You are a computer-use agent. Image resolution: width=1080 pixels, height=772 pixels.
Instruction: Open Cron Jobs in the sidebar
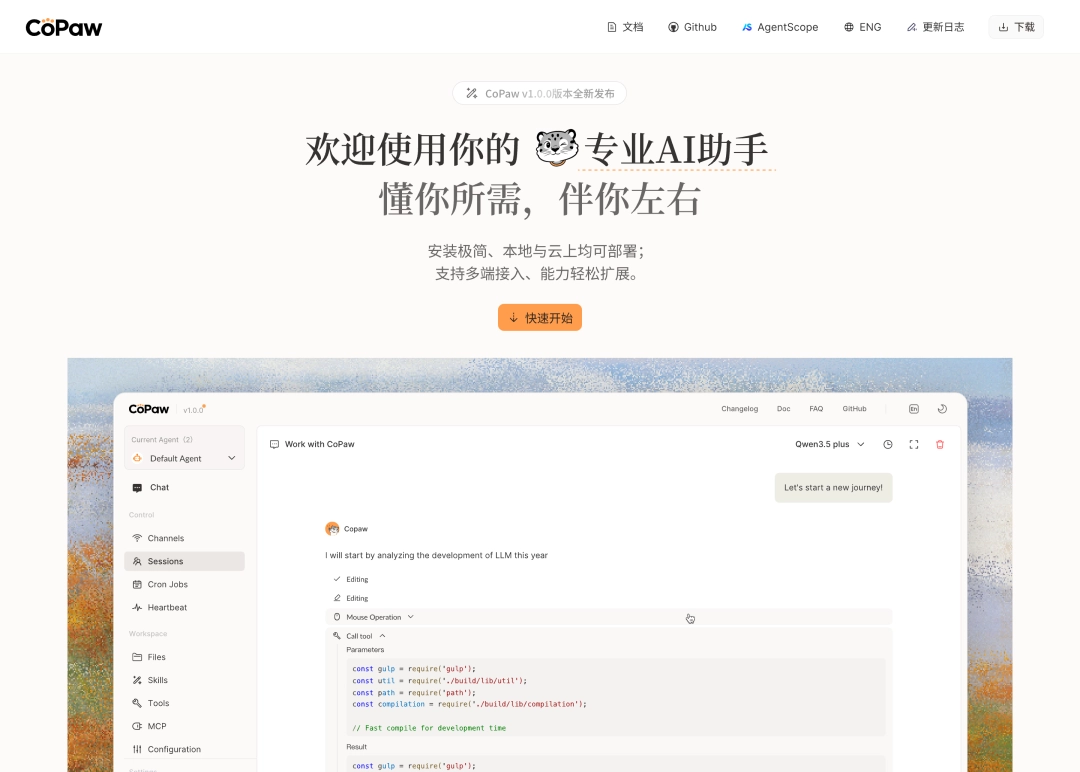pos(167,584)
